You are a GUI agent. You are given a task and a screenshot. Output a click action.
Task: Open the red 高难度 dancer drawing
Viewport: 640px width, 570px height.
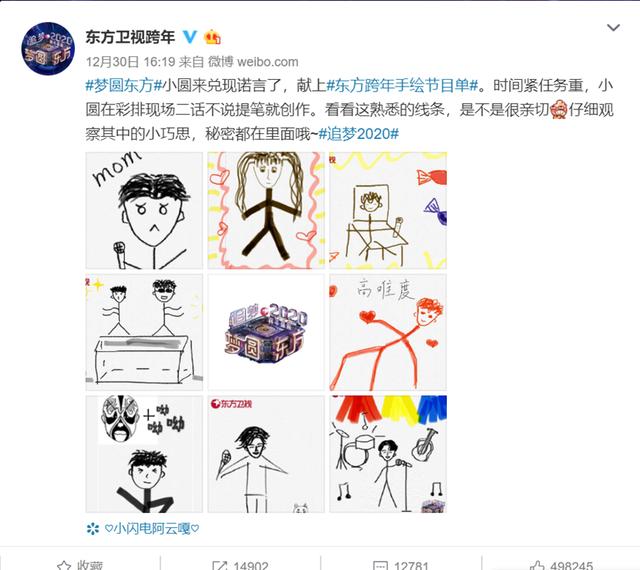(x=388, y=332)
